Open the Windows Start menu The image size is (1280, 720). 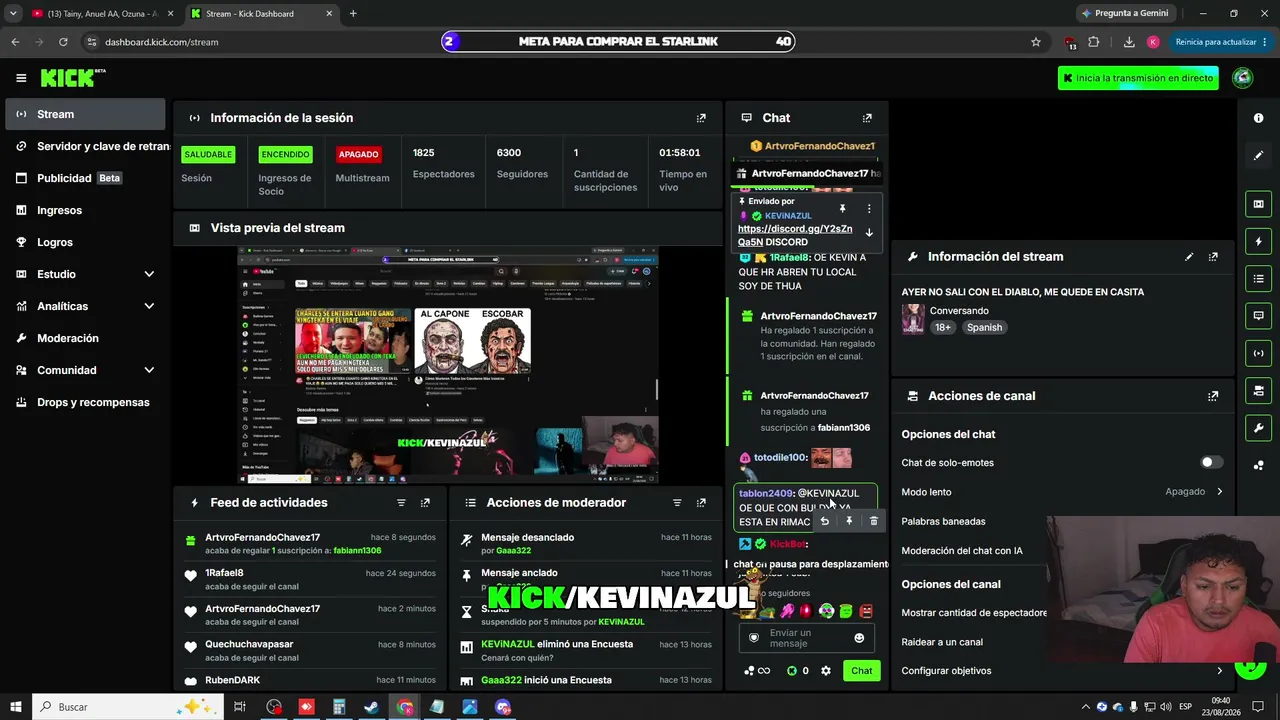pyautogui.click(x=16, y=707)
